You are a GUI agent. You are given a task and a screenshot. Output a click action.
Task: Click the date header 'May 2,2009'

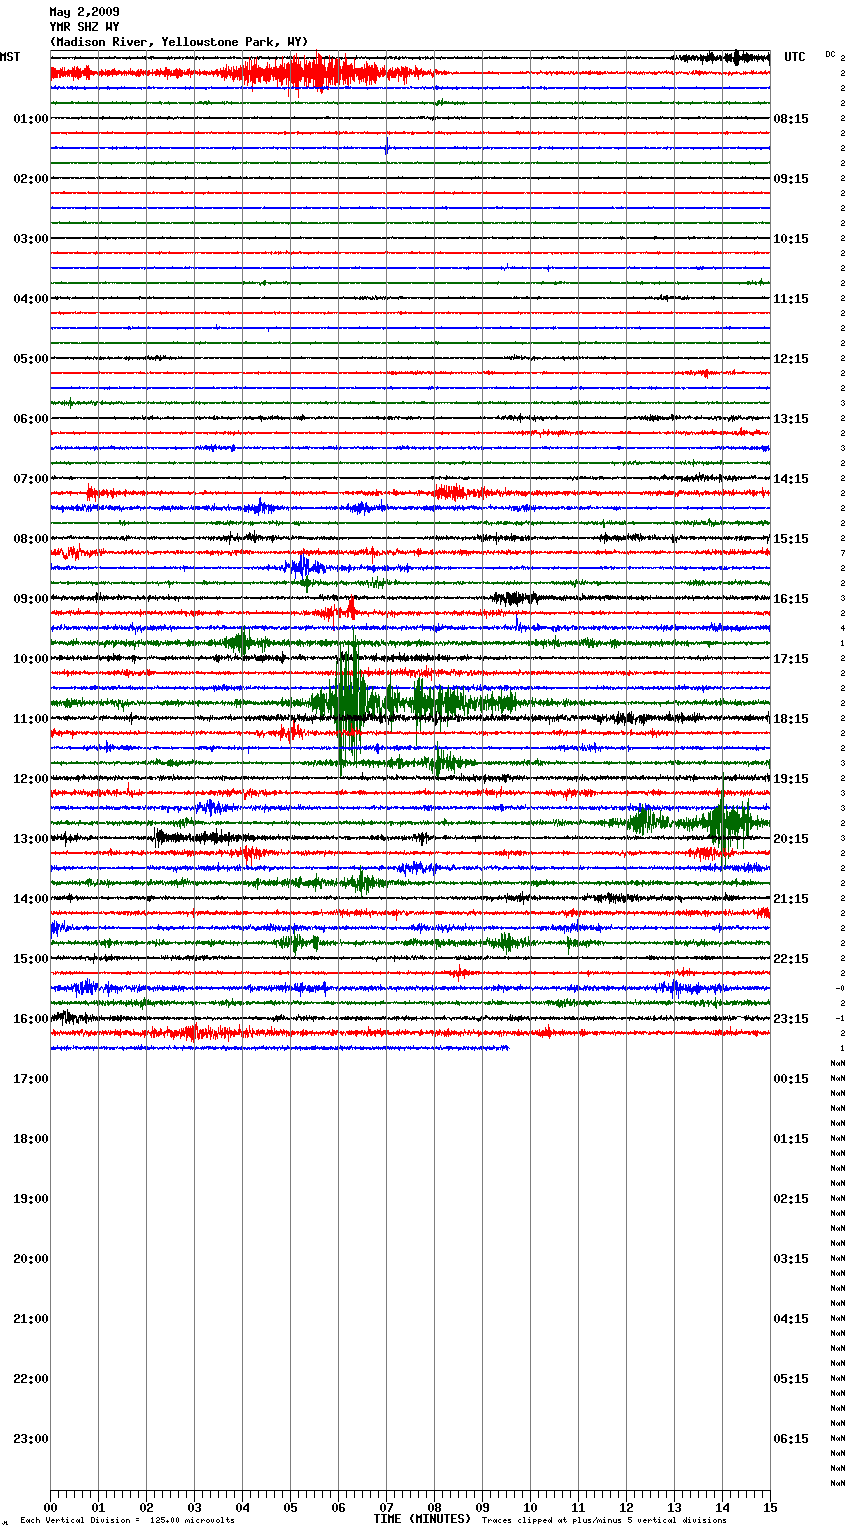point(84,12)
